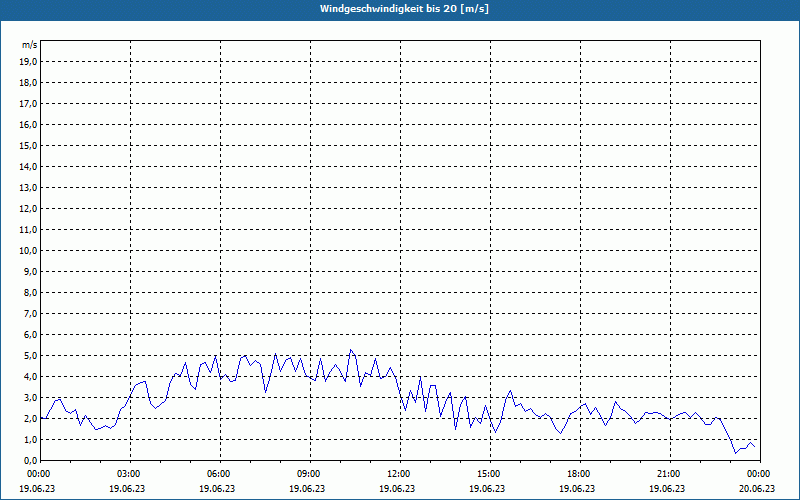The height and width of the screenshot is (500, 800).
Task: Pick the 5,0 axis label
Action: coord(31,356)
